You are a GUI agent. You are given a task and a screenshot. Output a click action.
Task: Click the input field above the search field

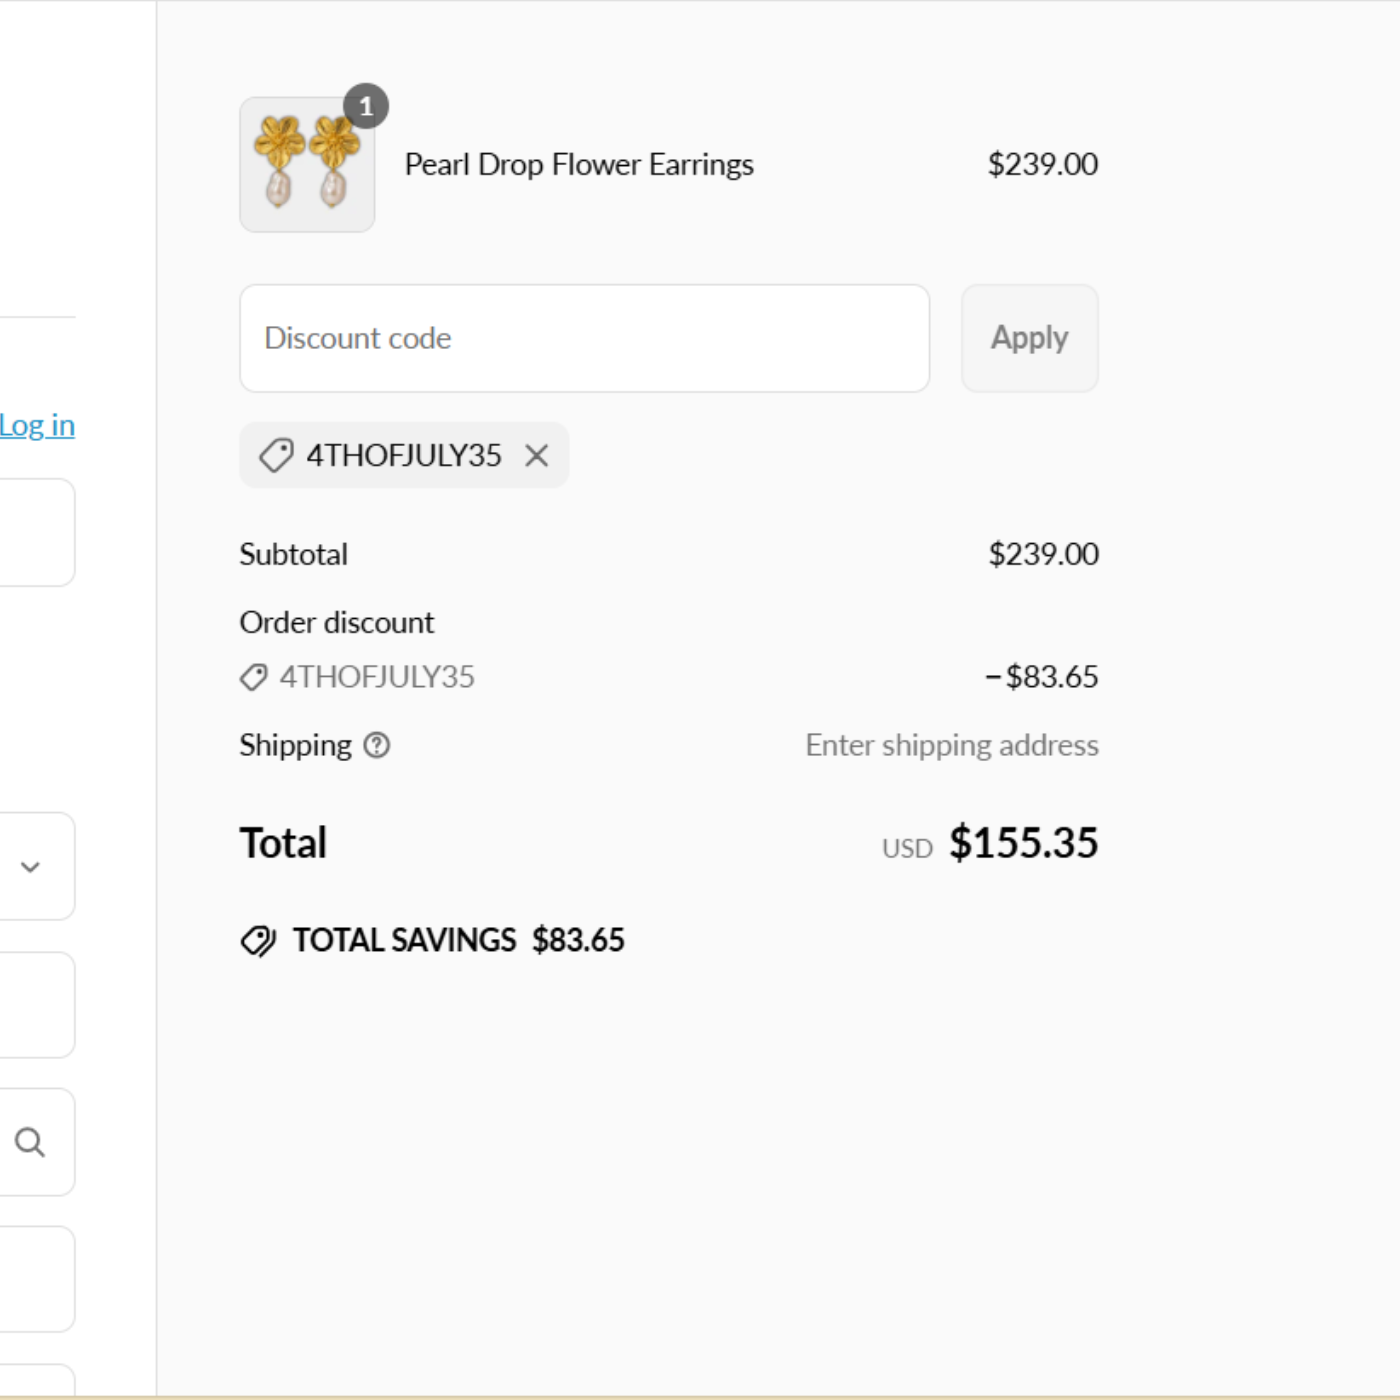[x=37, y=1005]
